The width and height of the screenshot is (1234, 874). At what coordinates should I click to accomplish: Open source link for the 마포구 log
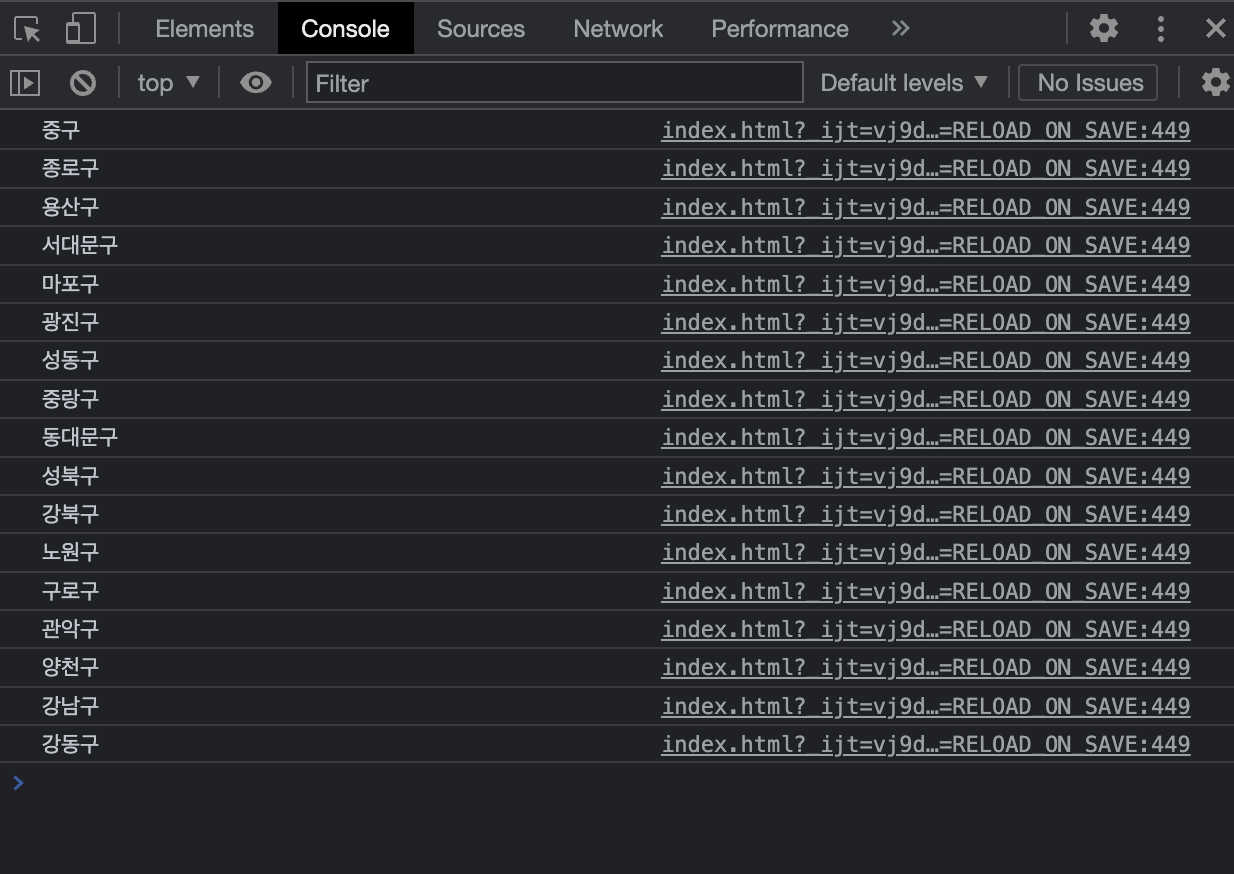point(926,284)
